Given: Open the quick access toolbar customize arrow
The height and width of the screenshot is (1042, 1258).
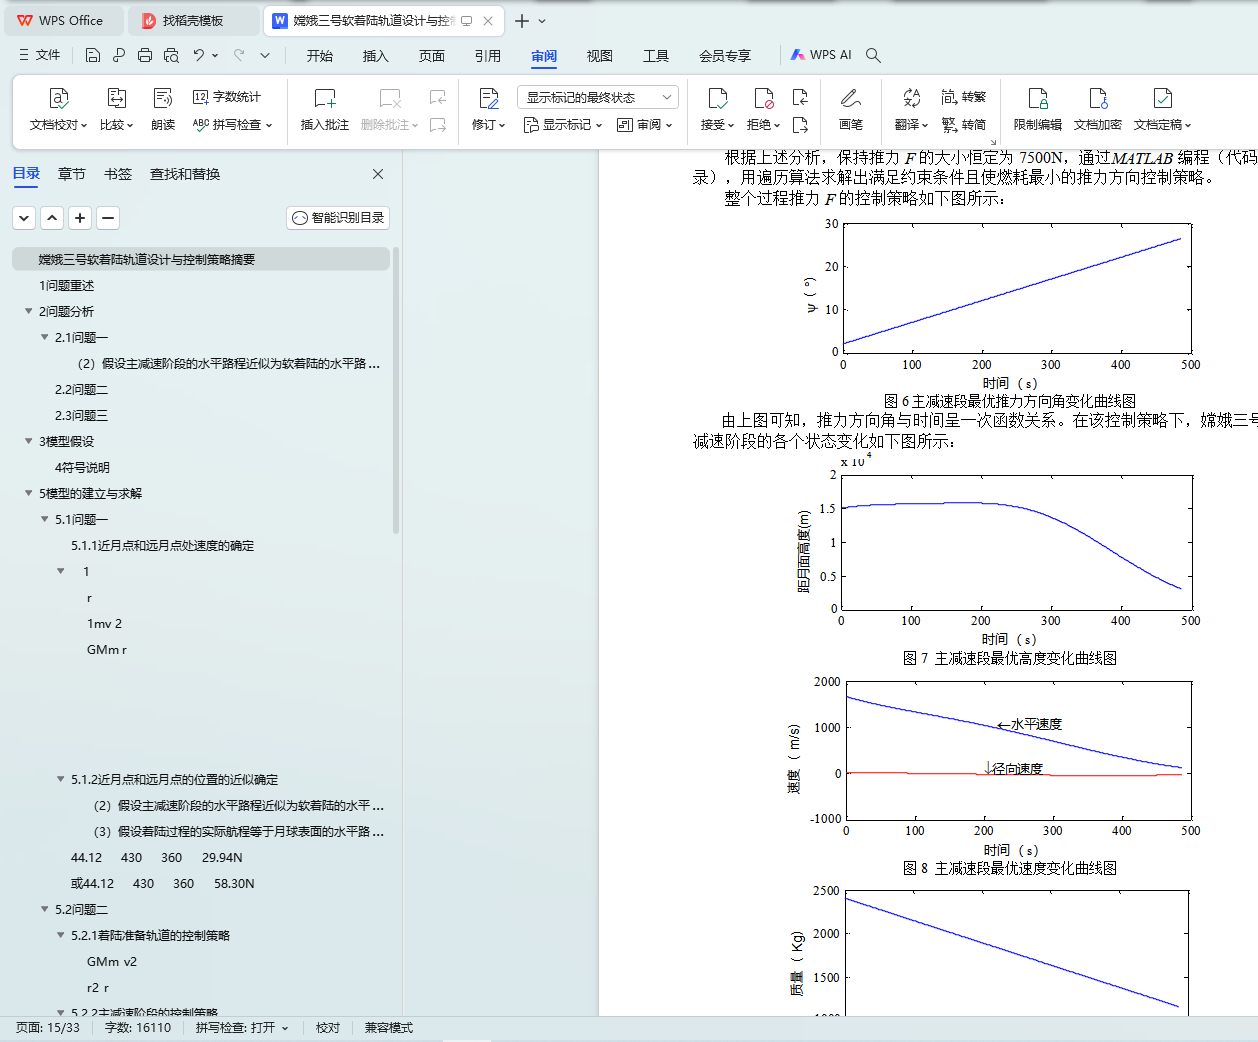Looking at the screenshot, I should (x=265, y=55).
